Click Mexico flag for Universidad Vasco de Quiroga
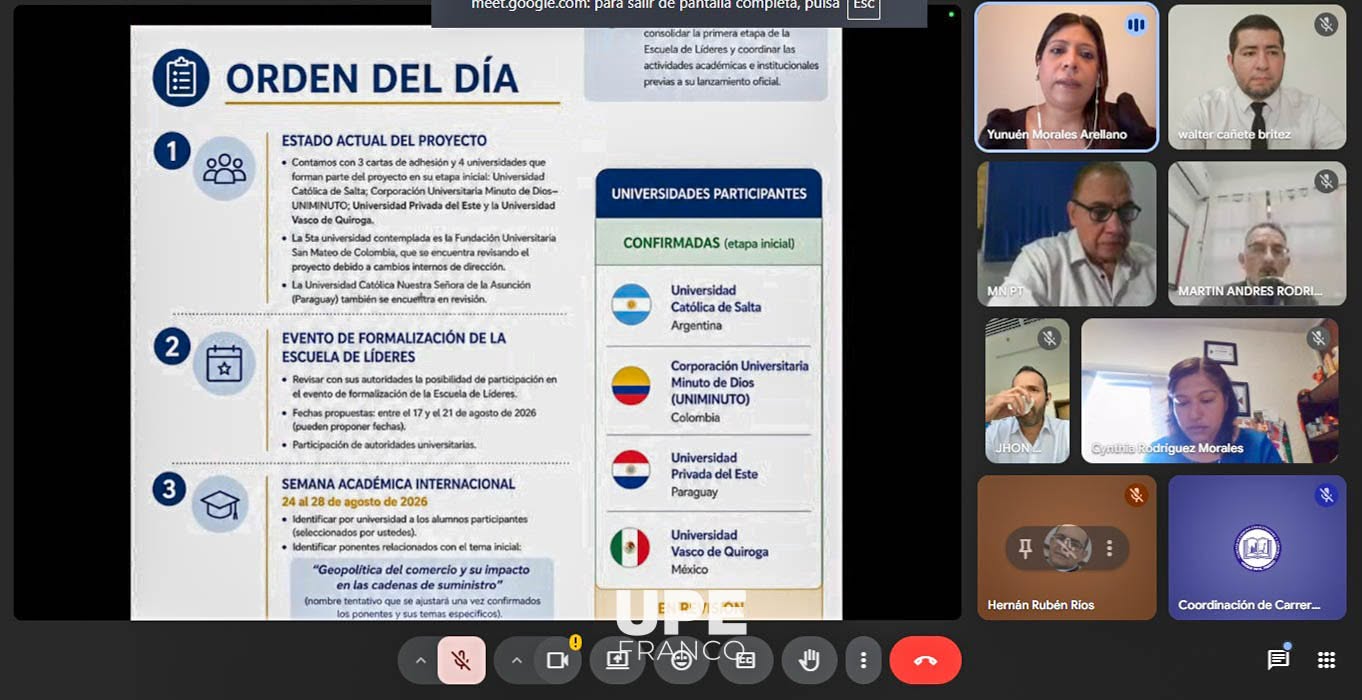Image resolution: width=1362 pixels, height=700 pixels. [630, 548]
